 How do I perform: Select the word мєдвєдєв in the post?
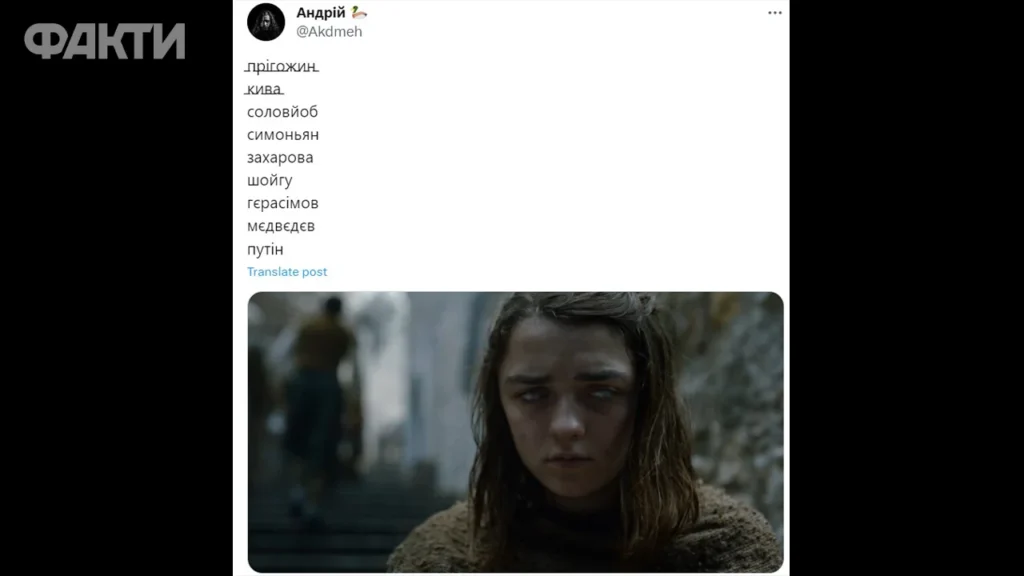pyautogui.click(x=281, y=226)
